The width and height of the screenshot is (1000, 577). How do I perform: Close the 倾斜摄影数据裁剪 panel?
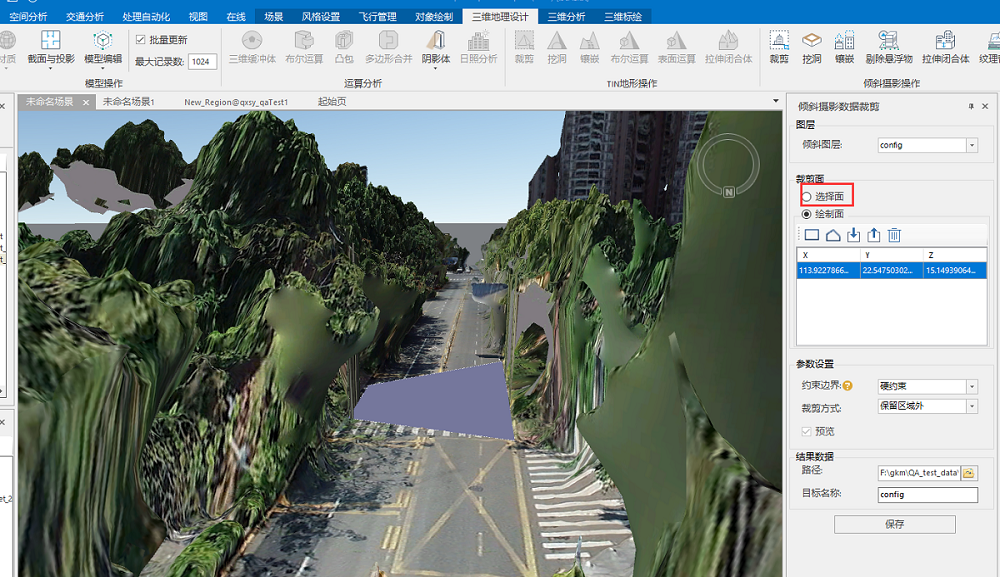pyautogui.click(x=985, y=106)
